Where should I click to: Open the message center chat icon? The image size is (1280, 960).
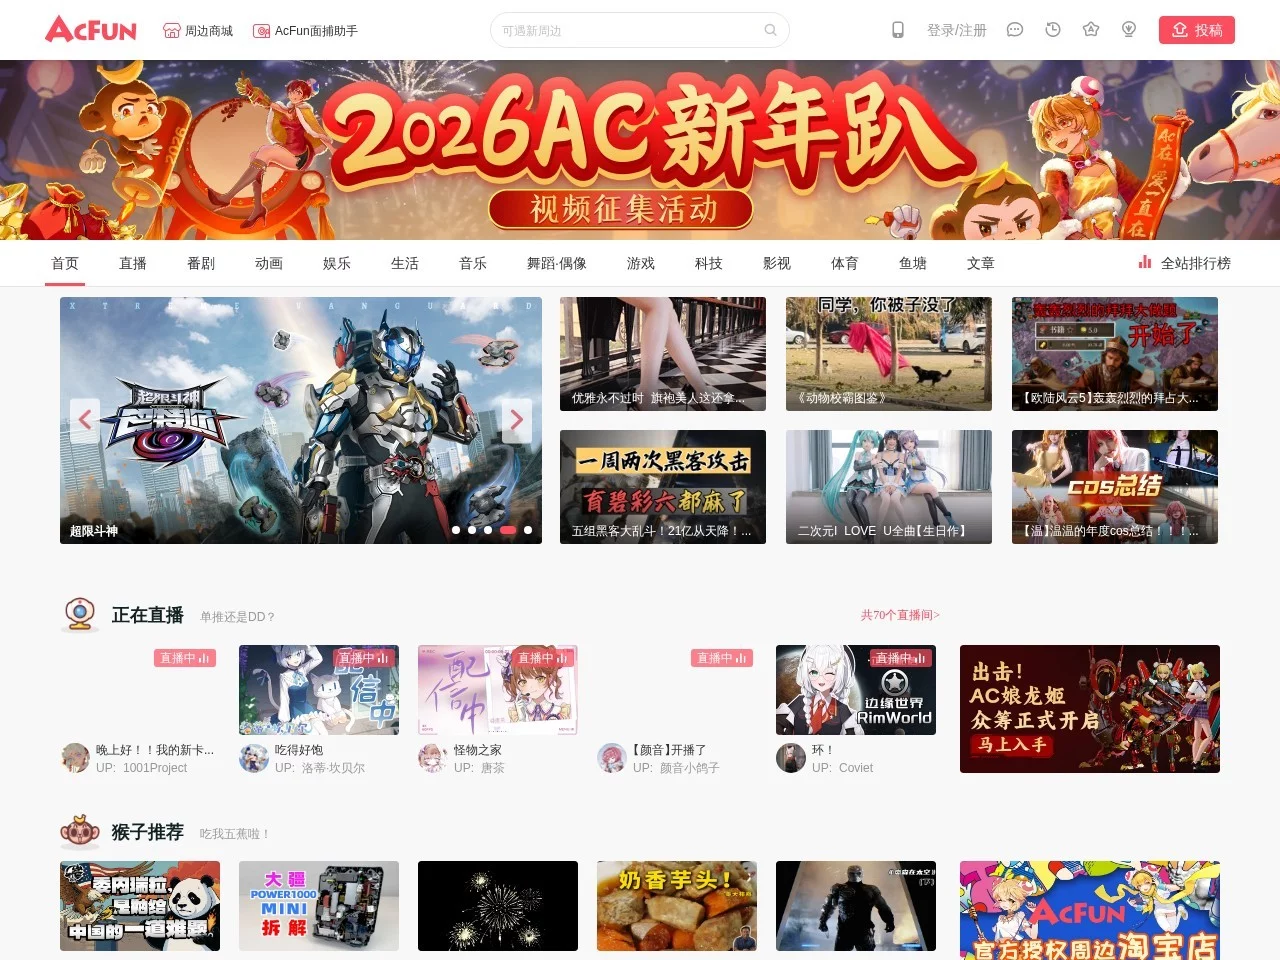pyautogui.click(x=1014, y=30)
